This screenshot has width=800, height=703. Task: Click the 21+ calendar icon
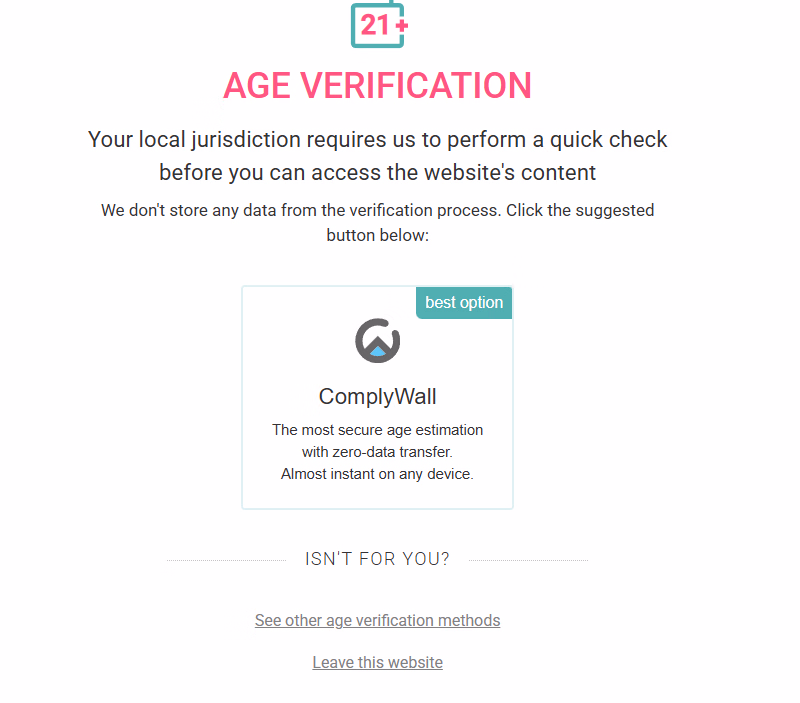tap(379, 24)
